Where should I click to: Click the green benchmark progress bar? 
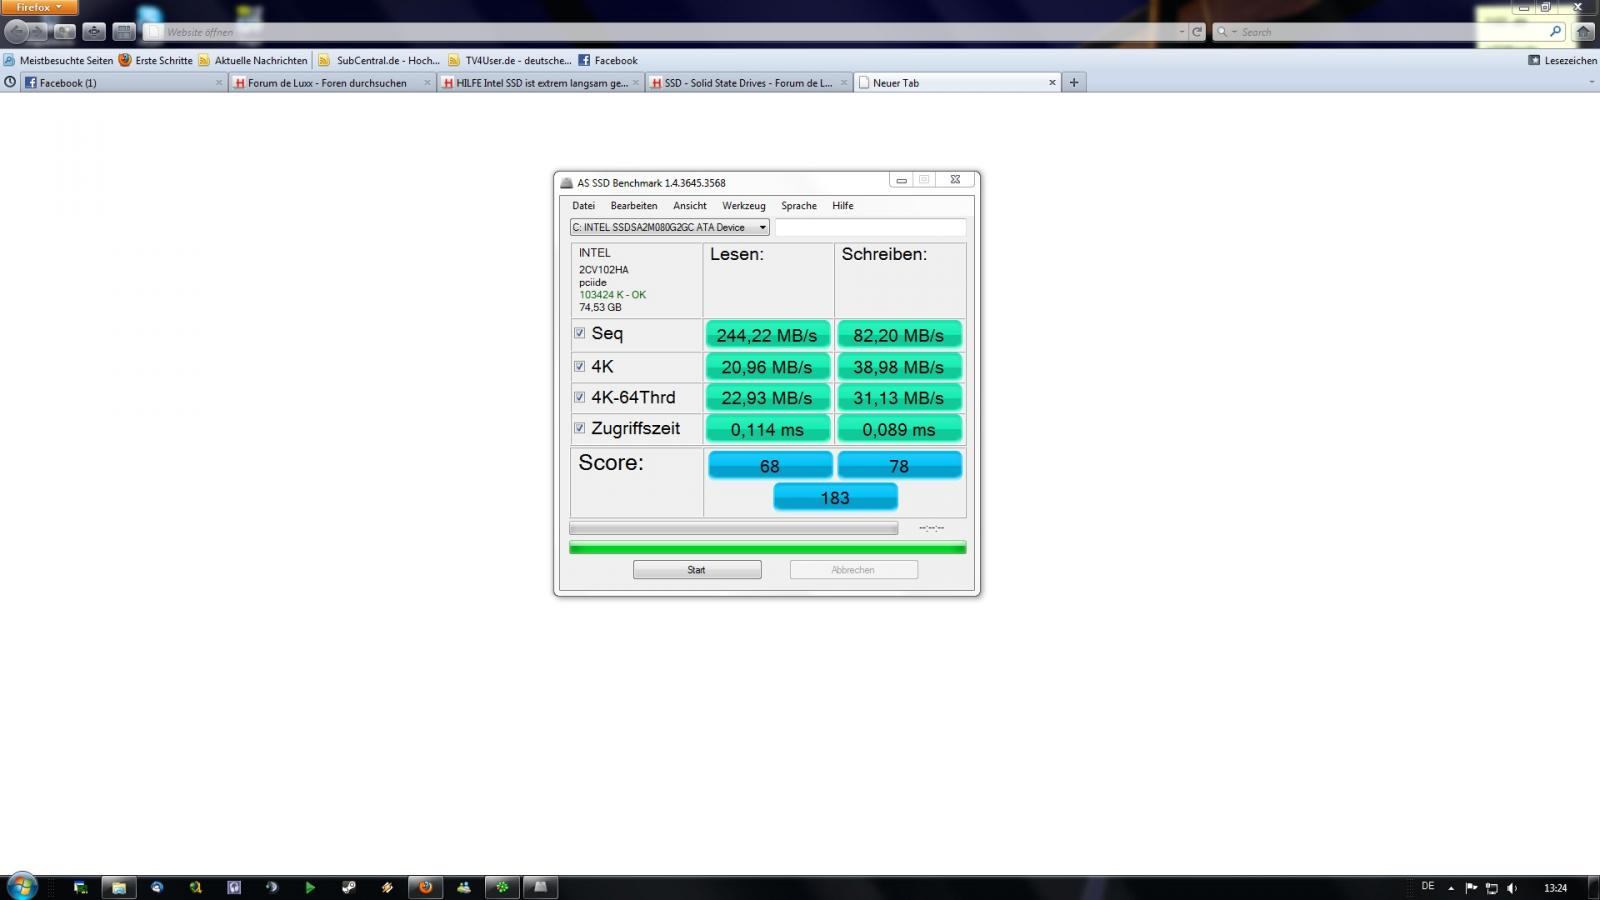(x=767, y=548)
